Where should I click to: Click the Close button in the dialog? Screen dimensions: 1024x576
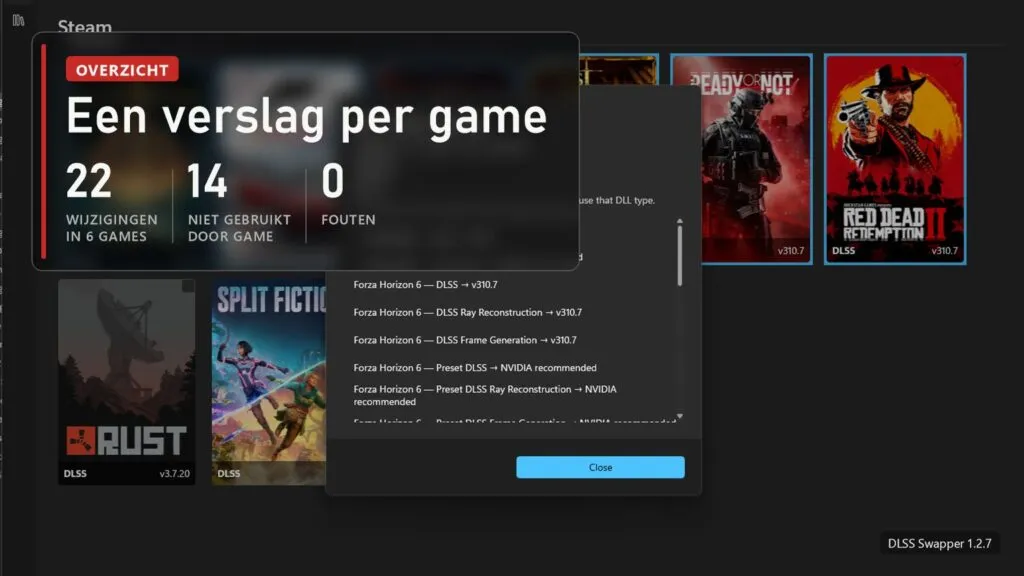coord(600,467)
